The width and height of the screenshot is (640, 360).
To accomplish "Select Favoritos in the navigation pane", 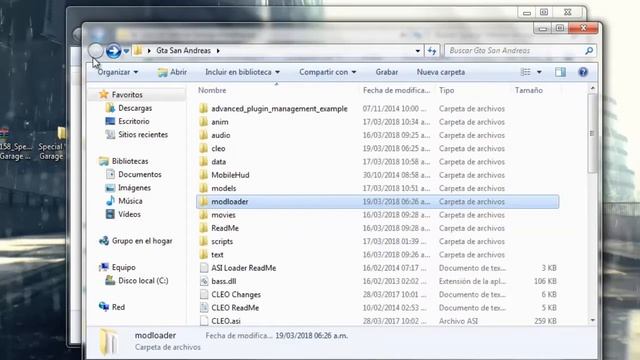I will coord(127,95).
